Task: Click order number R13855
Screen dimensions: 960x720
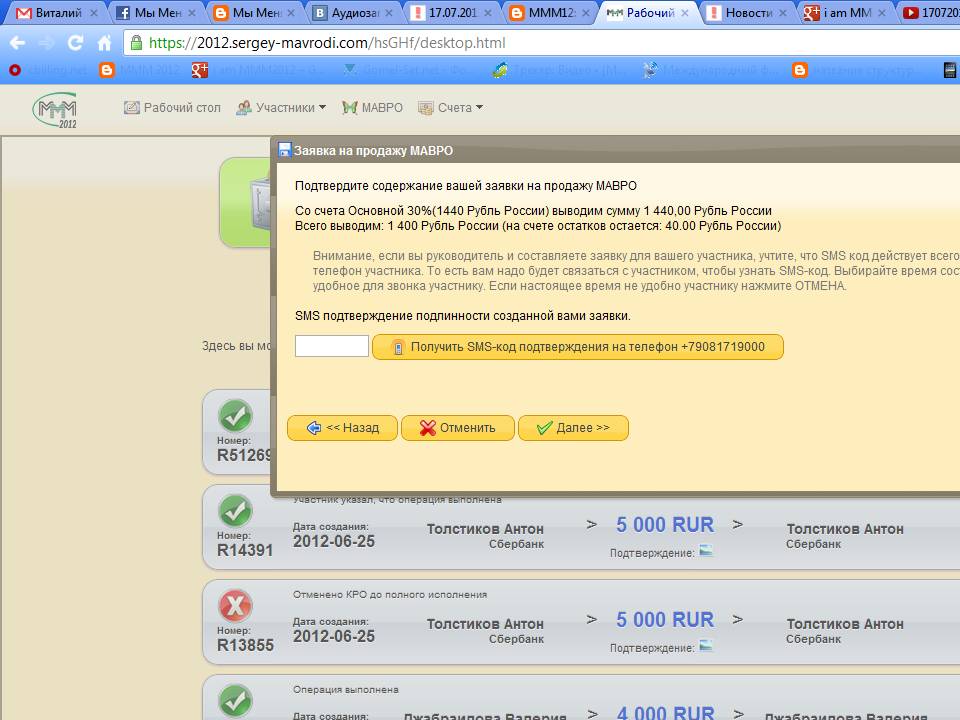Action: [245, 645]
